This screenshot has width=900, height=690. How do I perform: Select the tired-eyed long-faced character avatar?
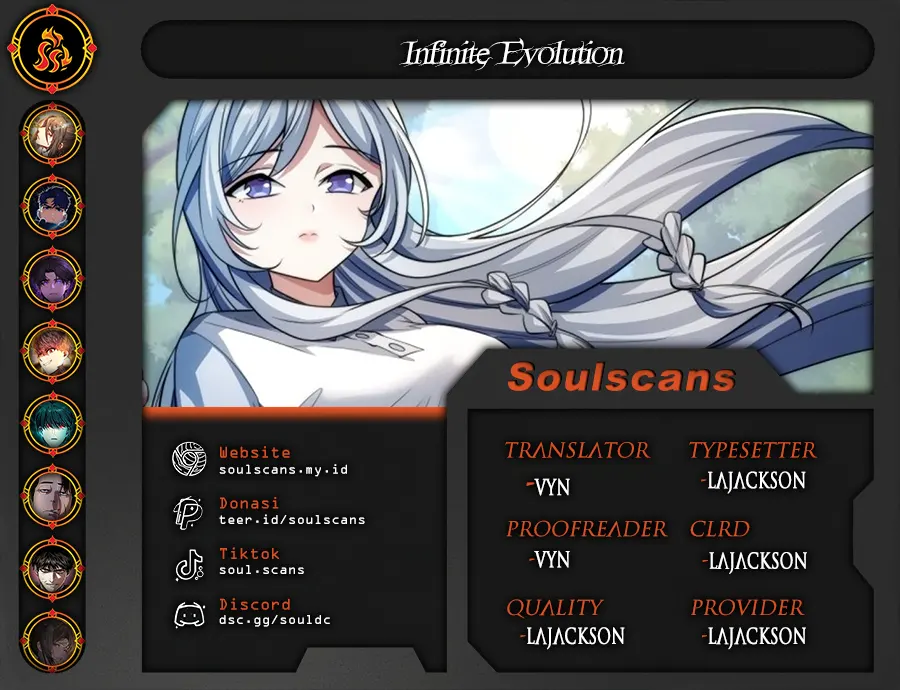[52, 496]
